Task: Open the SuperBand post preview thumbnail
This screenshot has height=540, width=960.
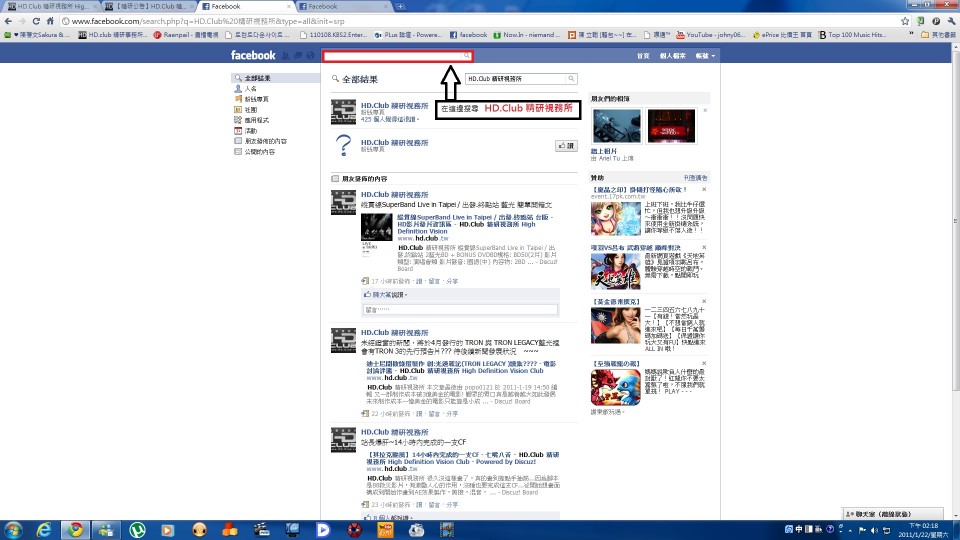Action: tap(377, 227)
